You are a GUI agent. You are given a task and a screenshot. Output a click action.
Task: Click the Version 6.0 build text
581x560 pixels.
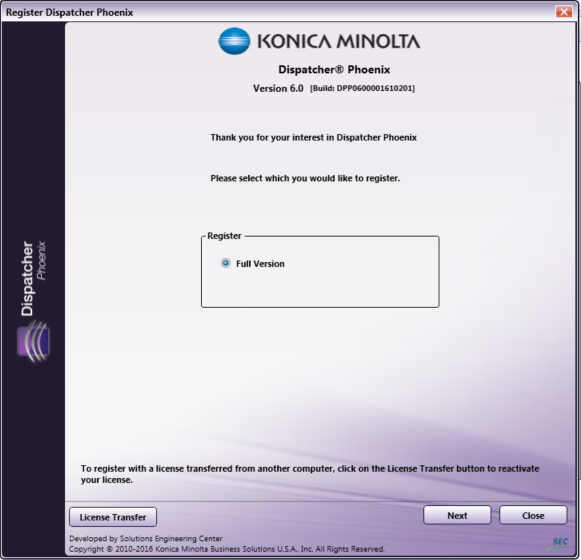[x=334, y=88]
